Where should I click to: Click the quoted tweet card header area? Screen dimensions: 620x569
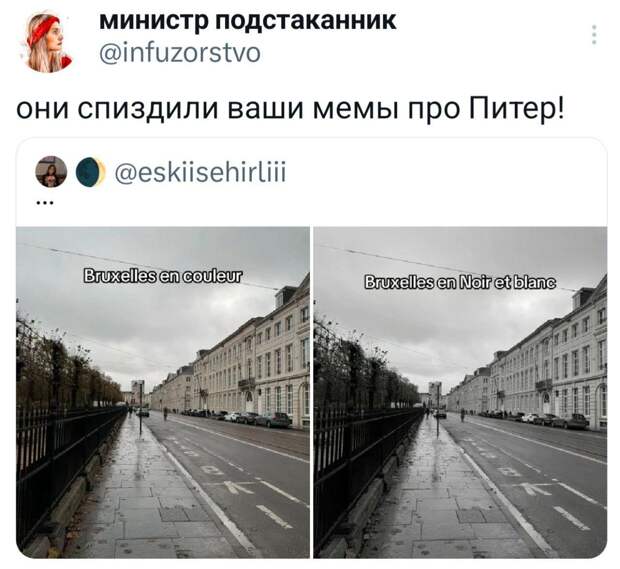[312, 181]
